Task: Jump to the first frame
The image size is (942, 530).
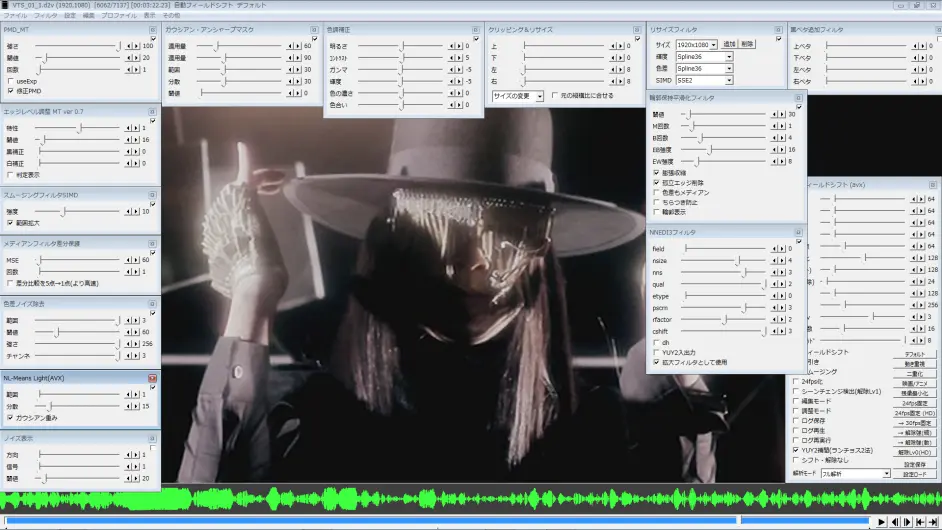Action: coord(920,522)
